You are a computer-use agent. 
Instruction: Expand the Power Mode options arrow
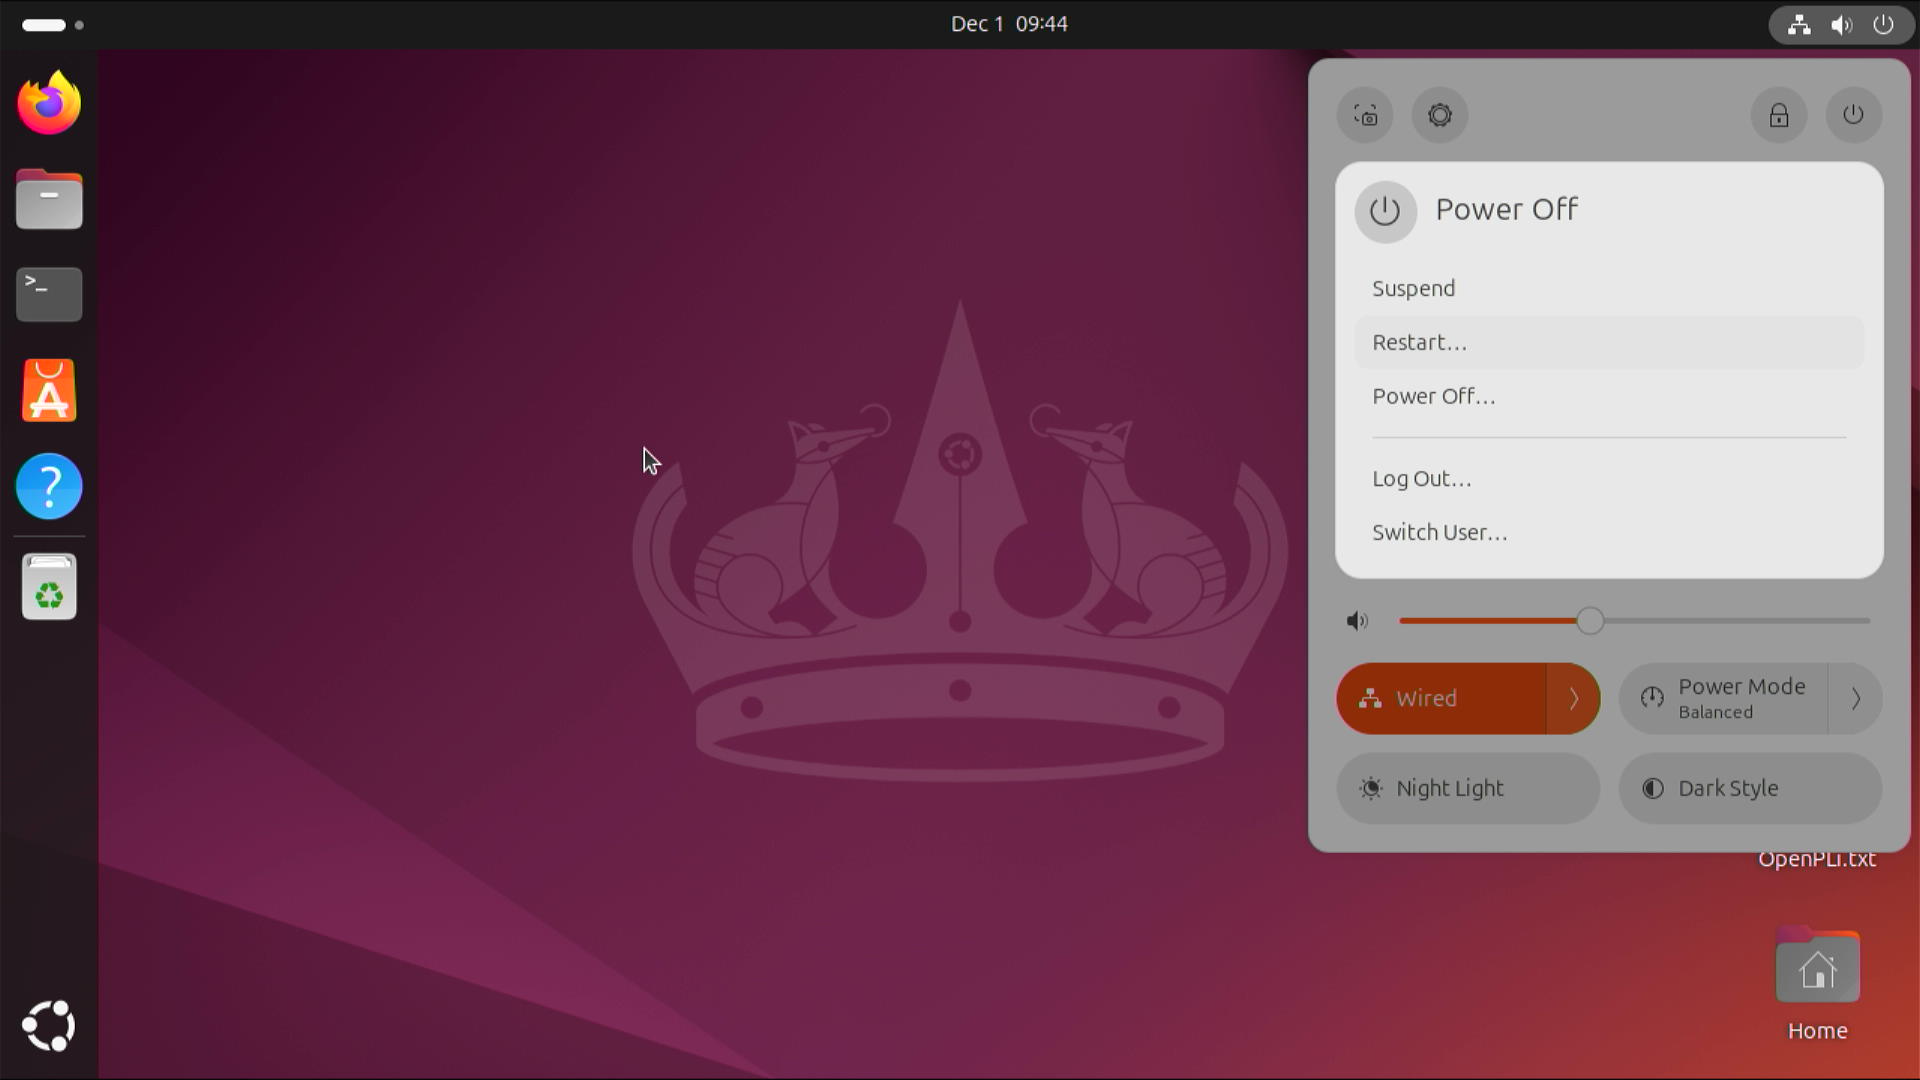tap(1855, 698)
